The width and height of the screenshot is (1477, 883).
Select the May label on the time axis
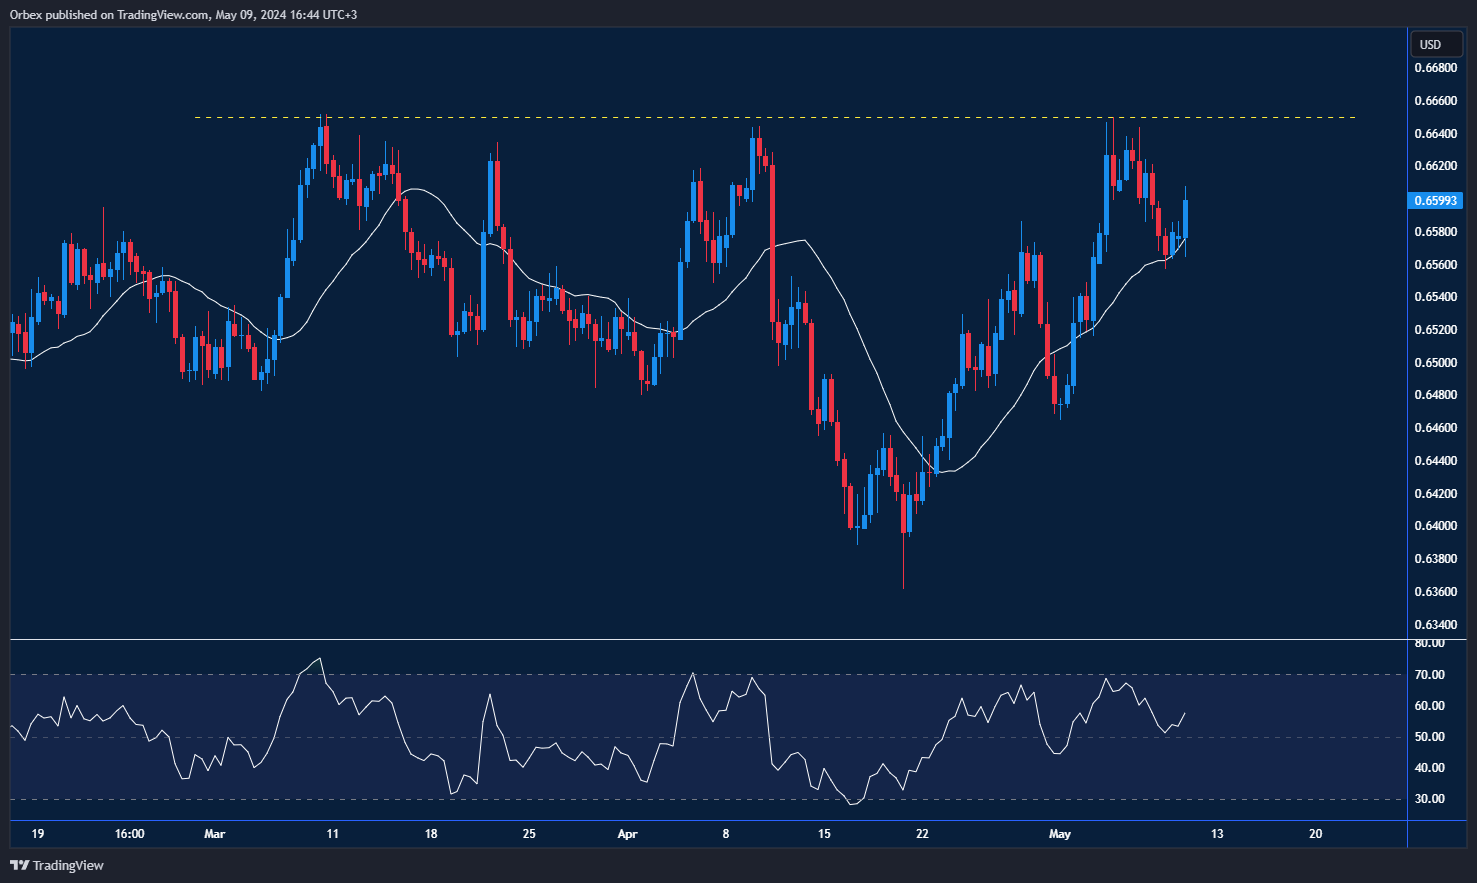click(1060, 834)
